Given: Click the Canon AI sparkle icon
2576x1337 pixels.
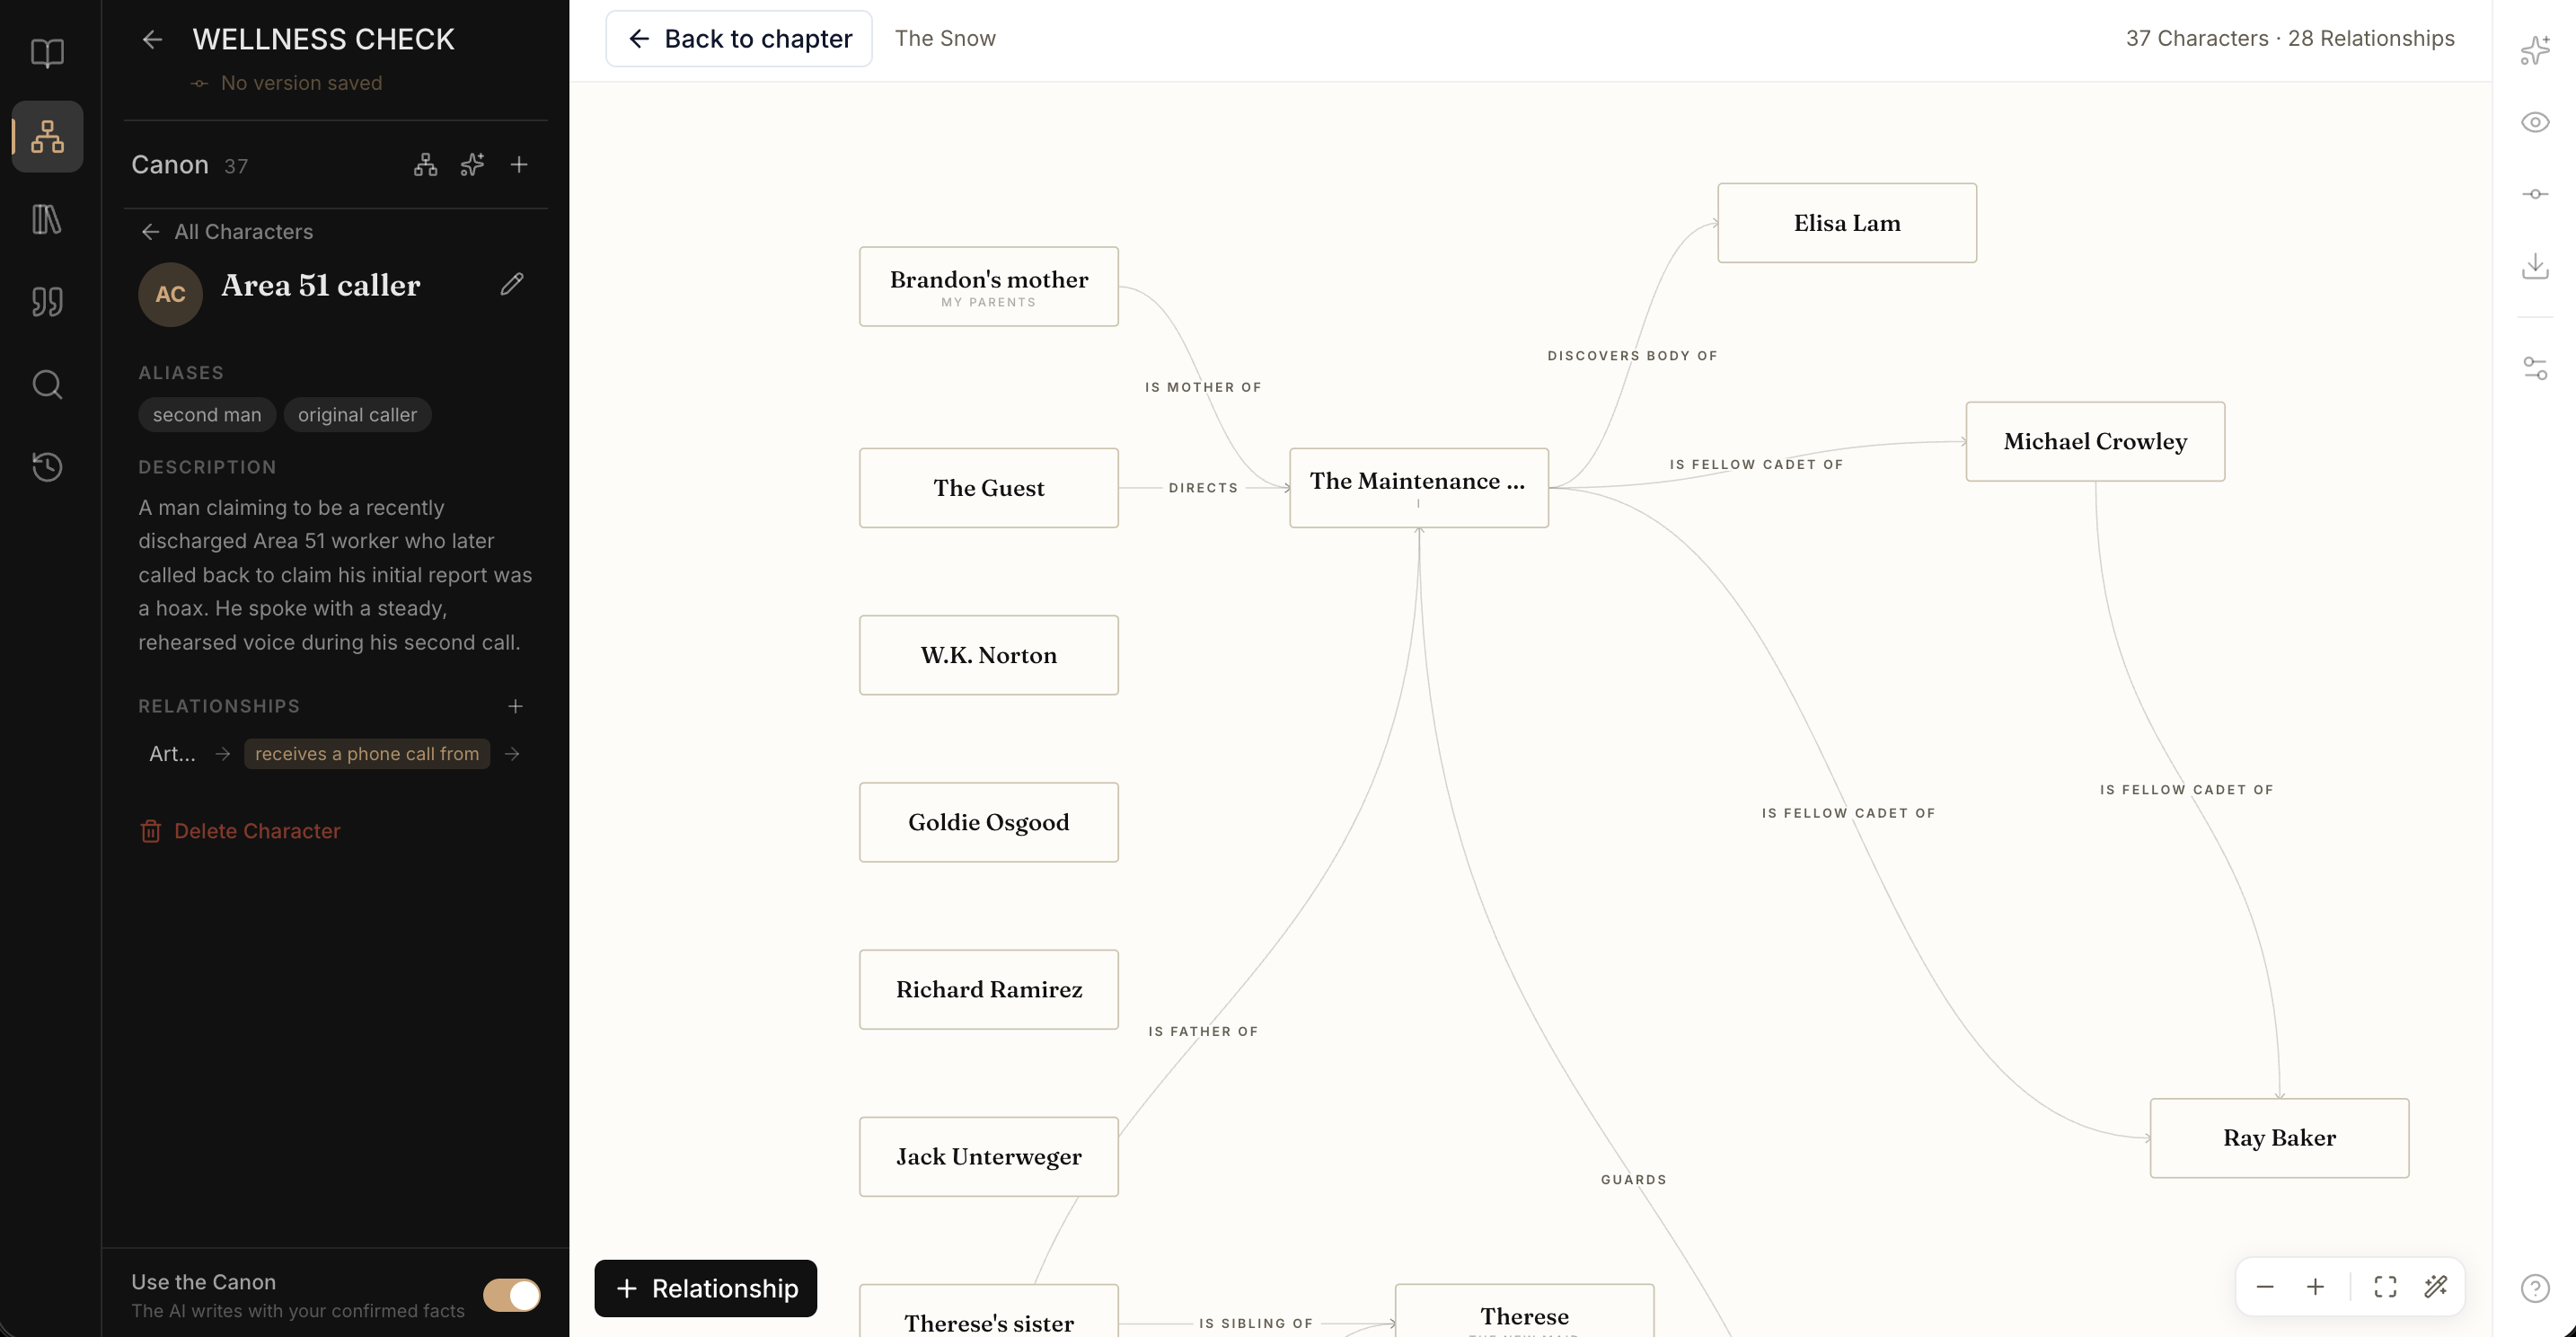Looking at the screenshot, I should (x=472, y=165).
